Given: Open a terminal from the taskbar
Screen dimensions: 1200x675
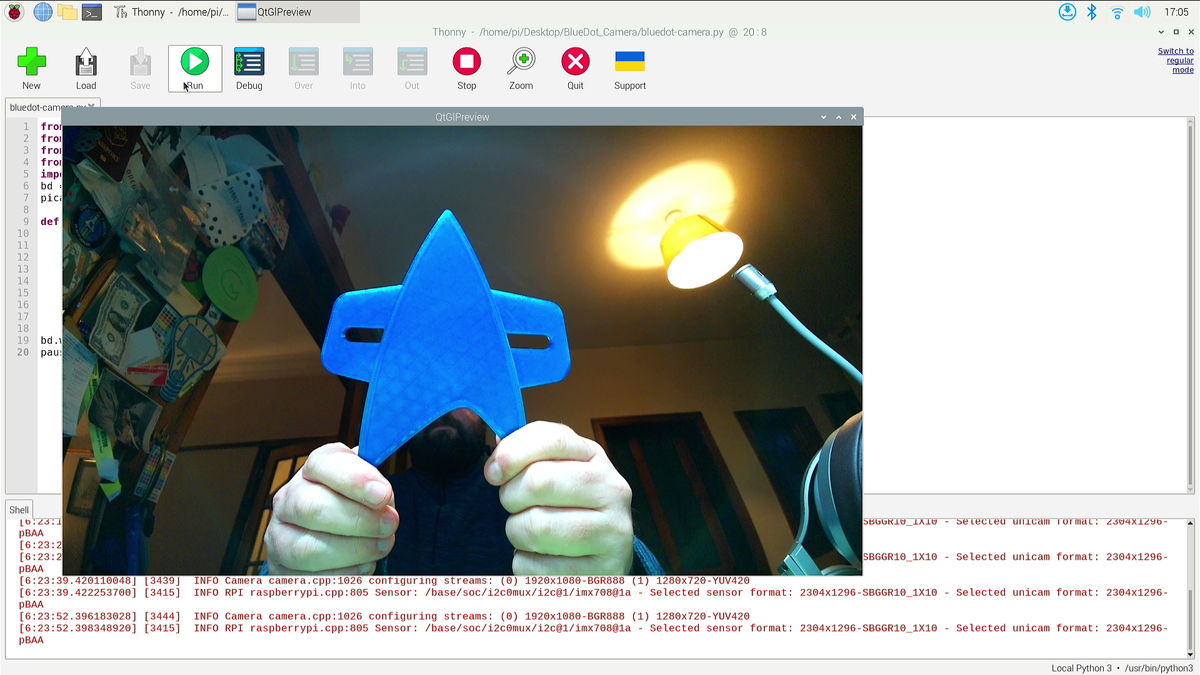Looking at the screenshot, I should [92, 12].
